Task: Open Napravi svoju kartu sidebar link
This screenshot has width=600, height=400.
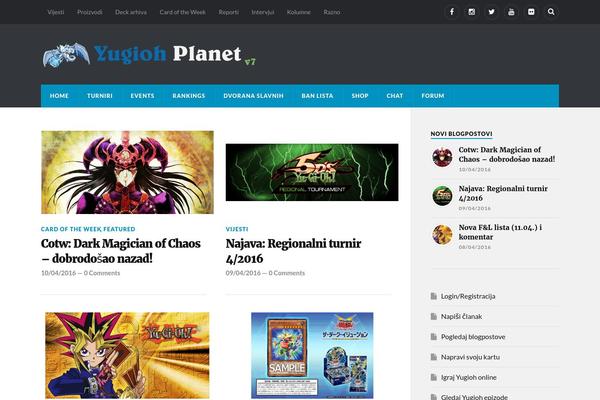Action: 470,357
